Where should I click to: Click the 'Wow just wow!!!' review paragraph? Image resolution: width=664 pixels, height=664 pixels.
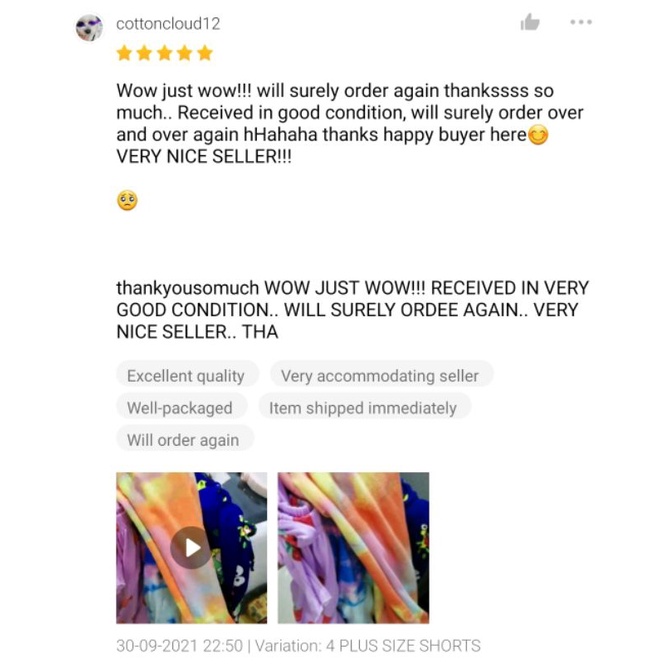[x=350, y=124]
